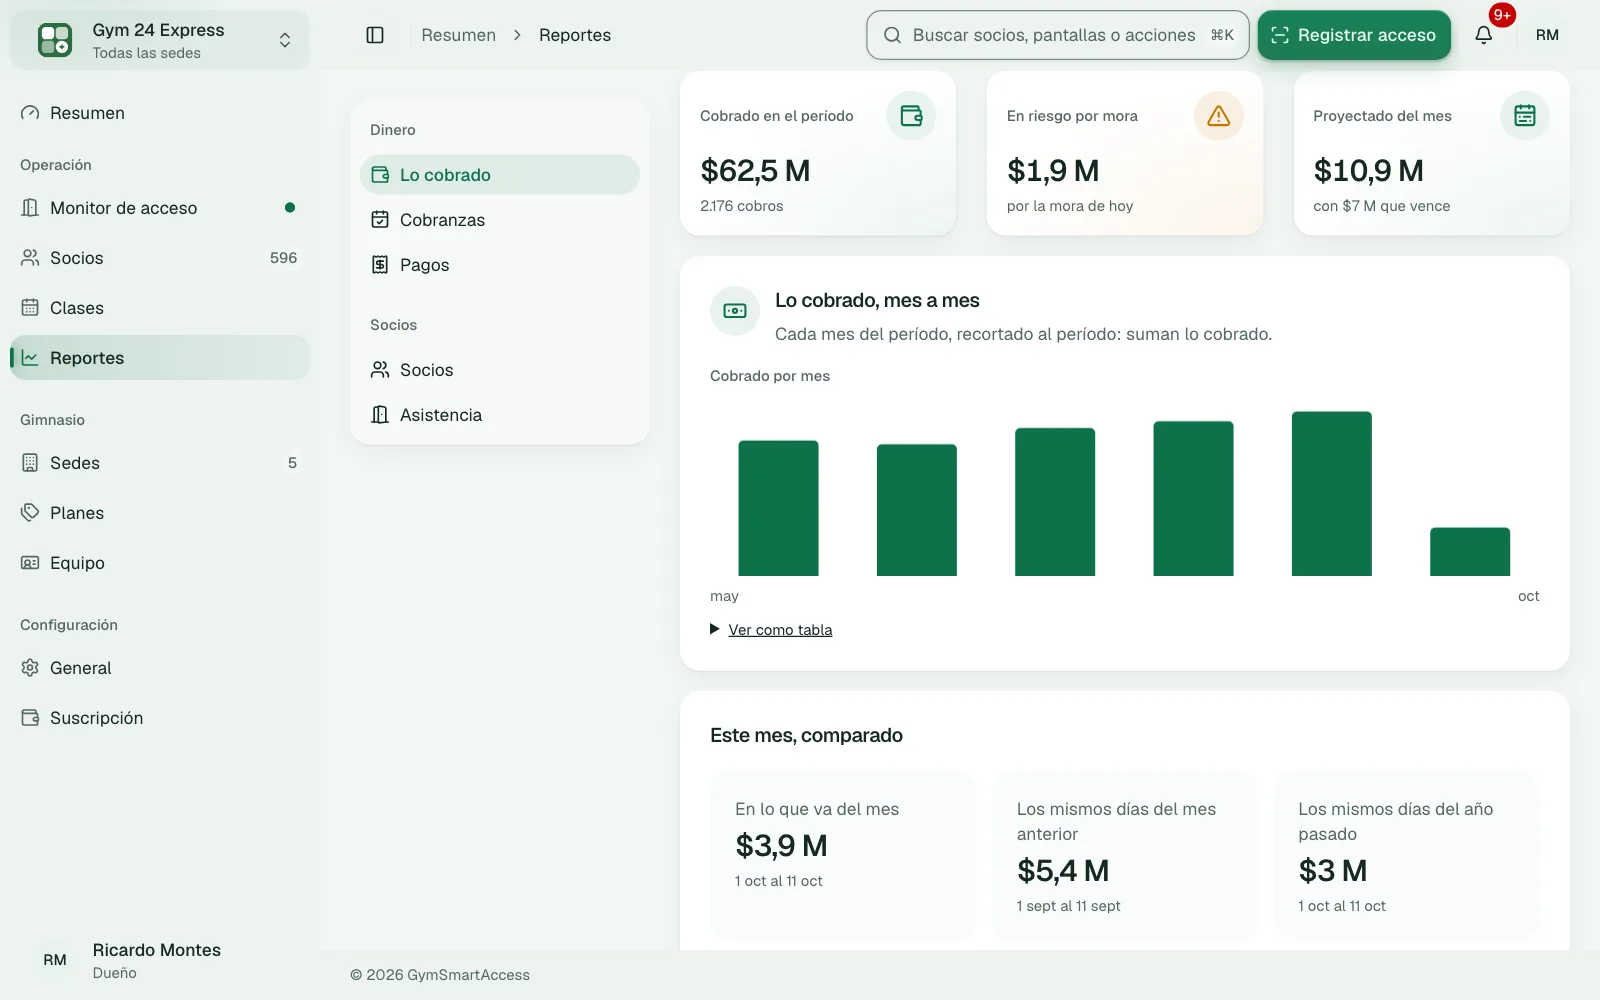Click the Proyectado del mes calendar icon
1600x1000 pixels.
click(x=1525, y=116)
